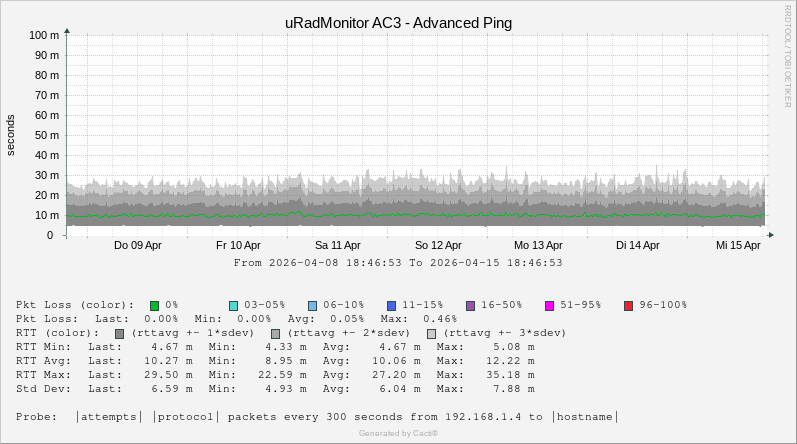797x444 pixels.
Task: Click the purple 16-50% packet loss swatch
Action: point(470,305)
